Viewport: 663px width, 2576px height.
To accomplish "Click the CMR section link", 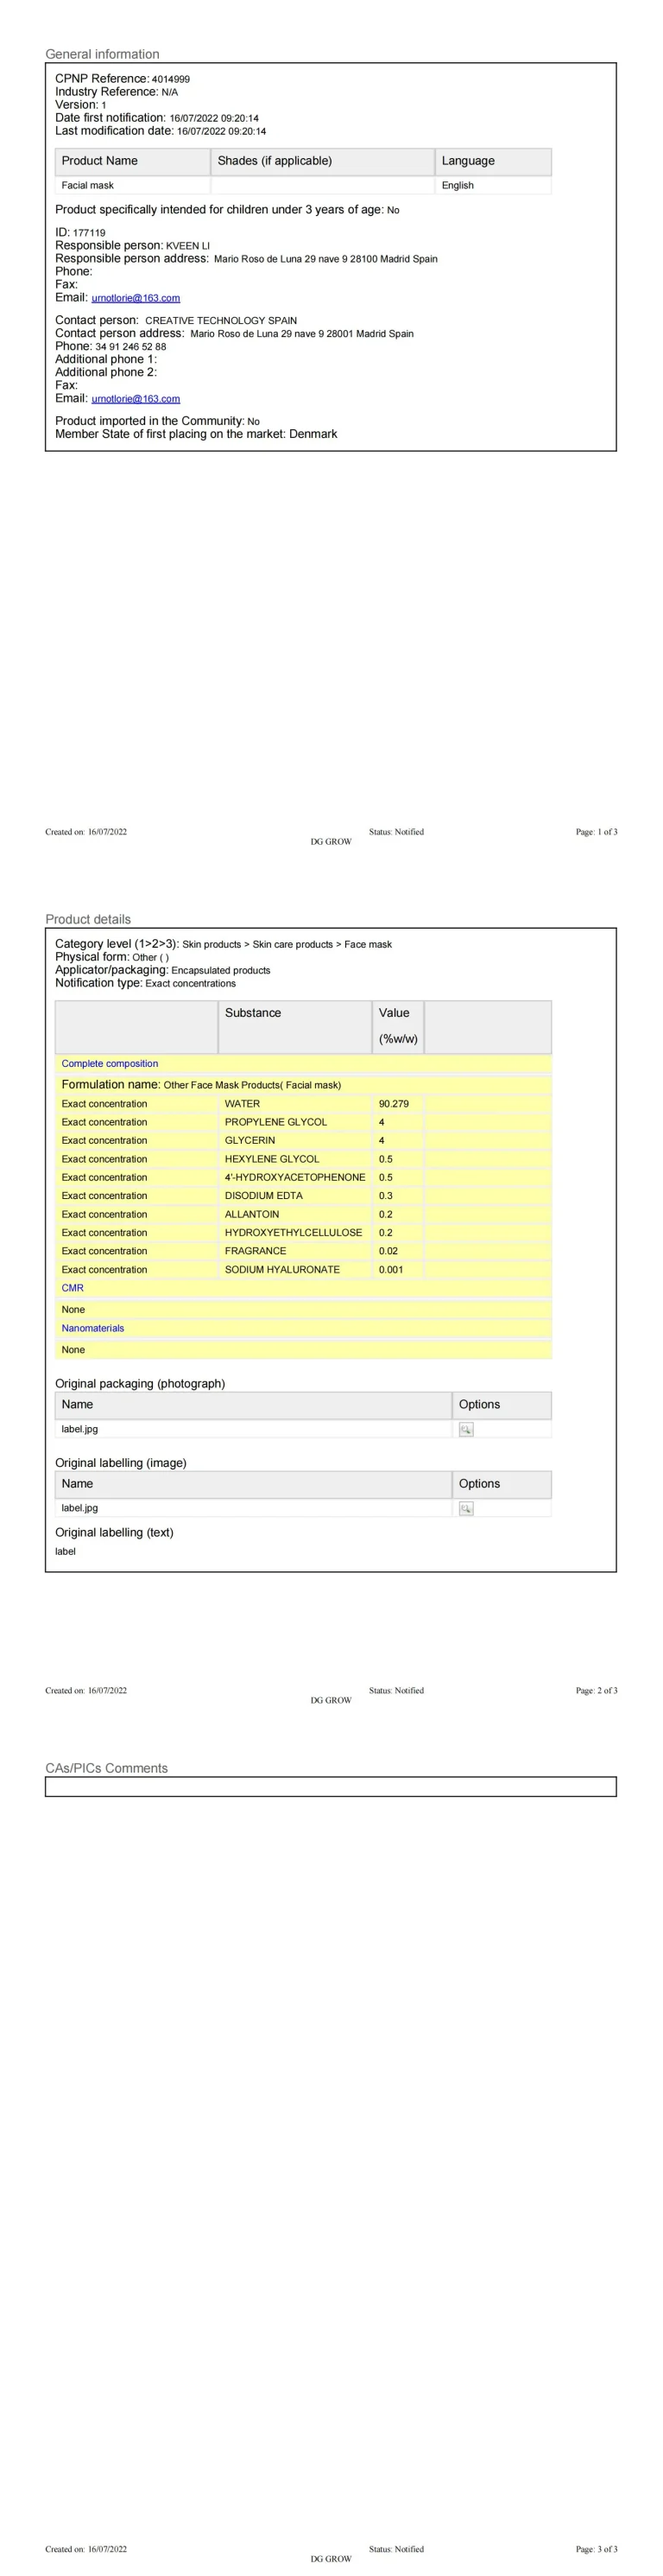I will [72, 1288].
